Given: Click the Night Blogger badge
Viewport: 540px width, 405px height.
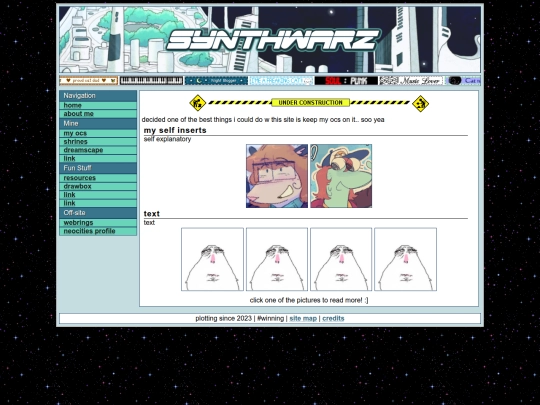Looking at the screenshot, I should (x=216, y=81).
